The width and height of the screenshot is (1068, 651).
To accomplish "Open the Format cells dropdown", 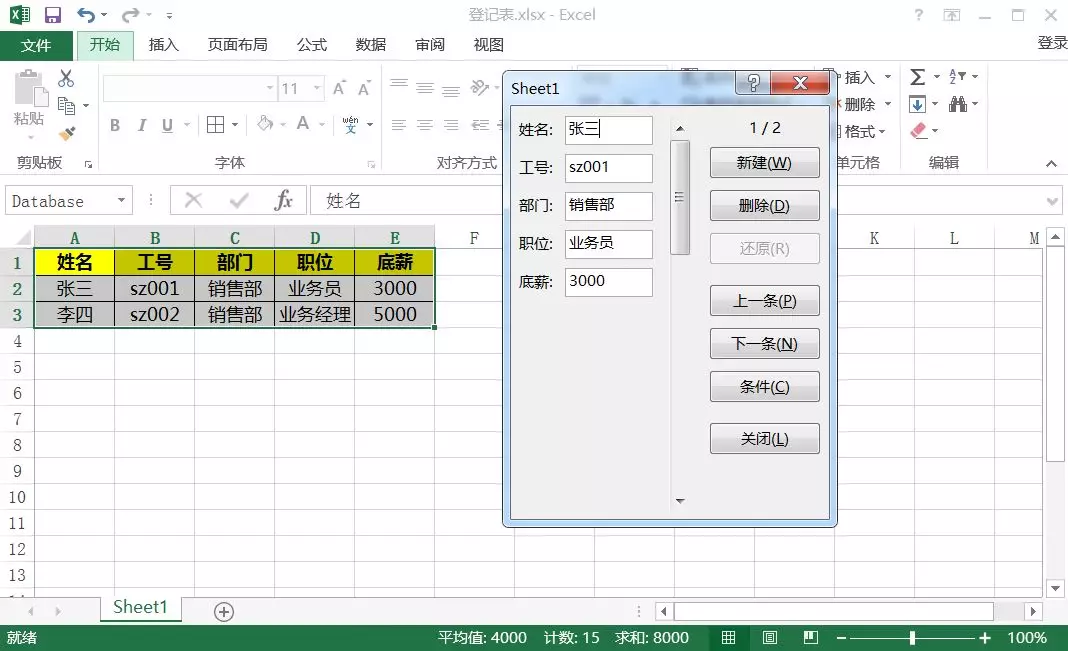I will coord(882,131).
